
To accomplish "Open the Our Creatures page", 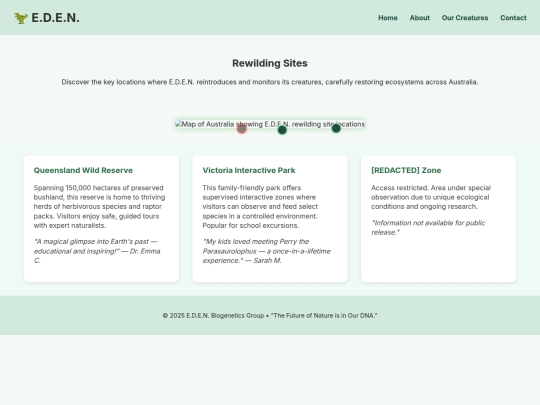I will pyautogui.click(x=465, y=18).
